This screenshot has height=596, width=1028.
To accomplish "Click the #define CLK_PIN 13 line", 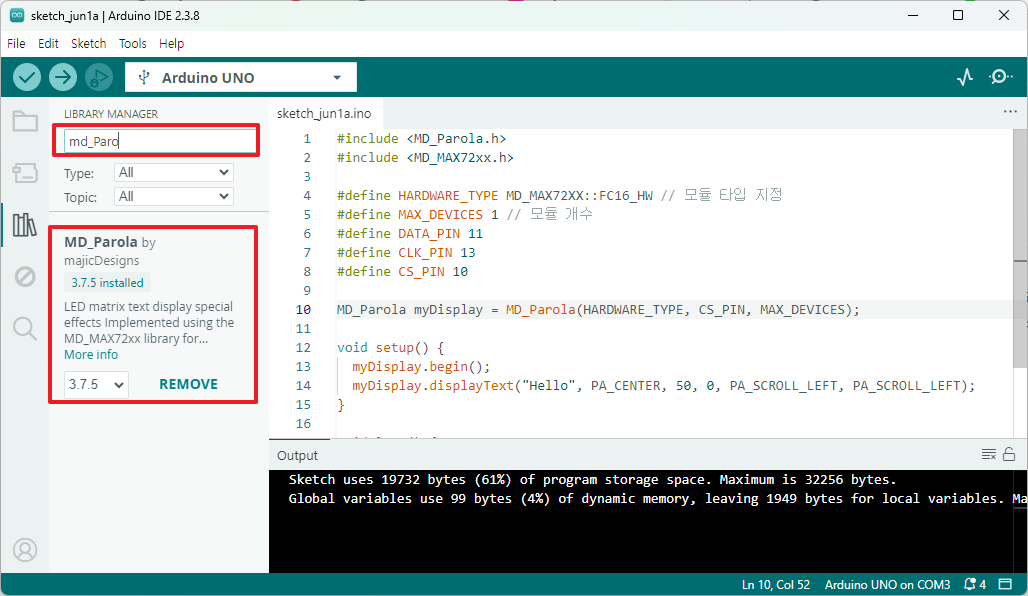I will pos(406,252).
